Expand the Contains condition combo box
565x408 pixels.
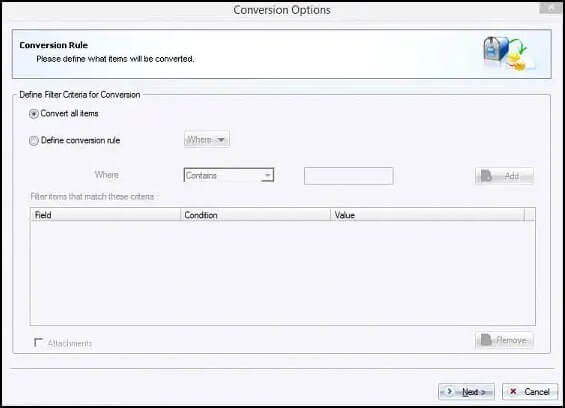[x=229, y=175]
